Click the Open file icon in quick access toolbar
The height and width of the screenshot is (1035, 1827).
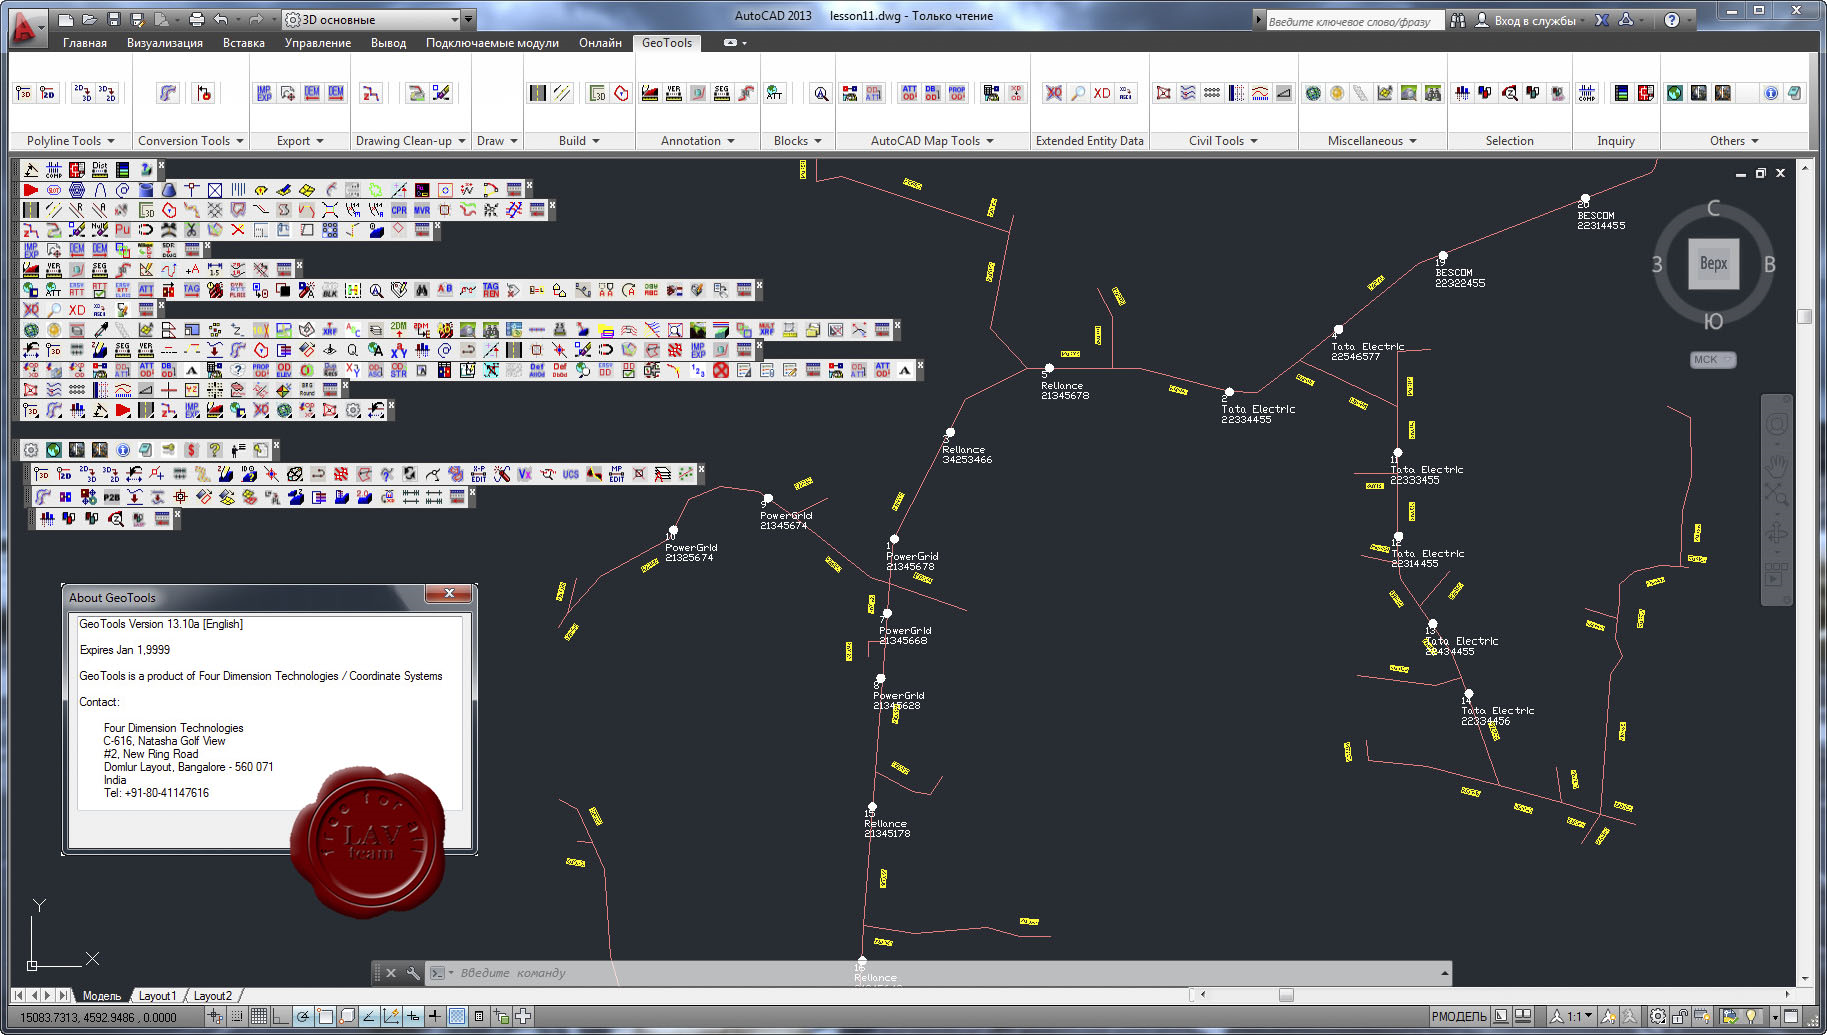89,19
